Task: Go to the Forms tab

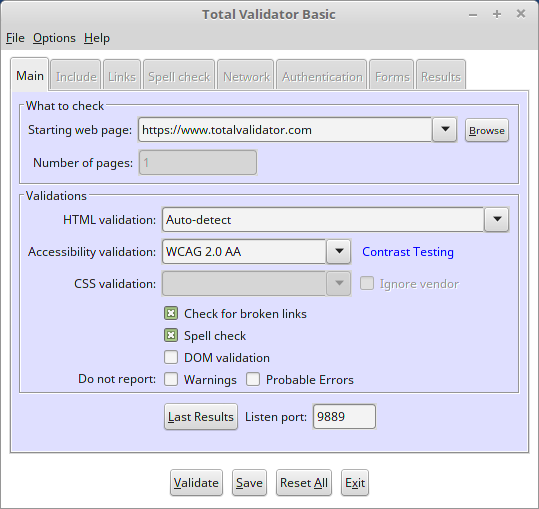Action: tap(392, 76)
